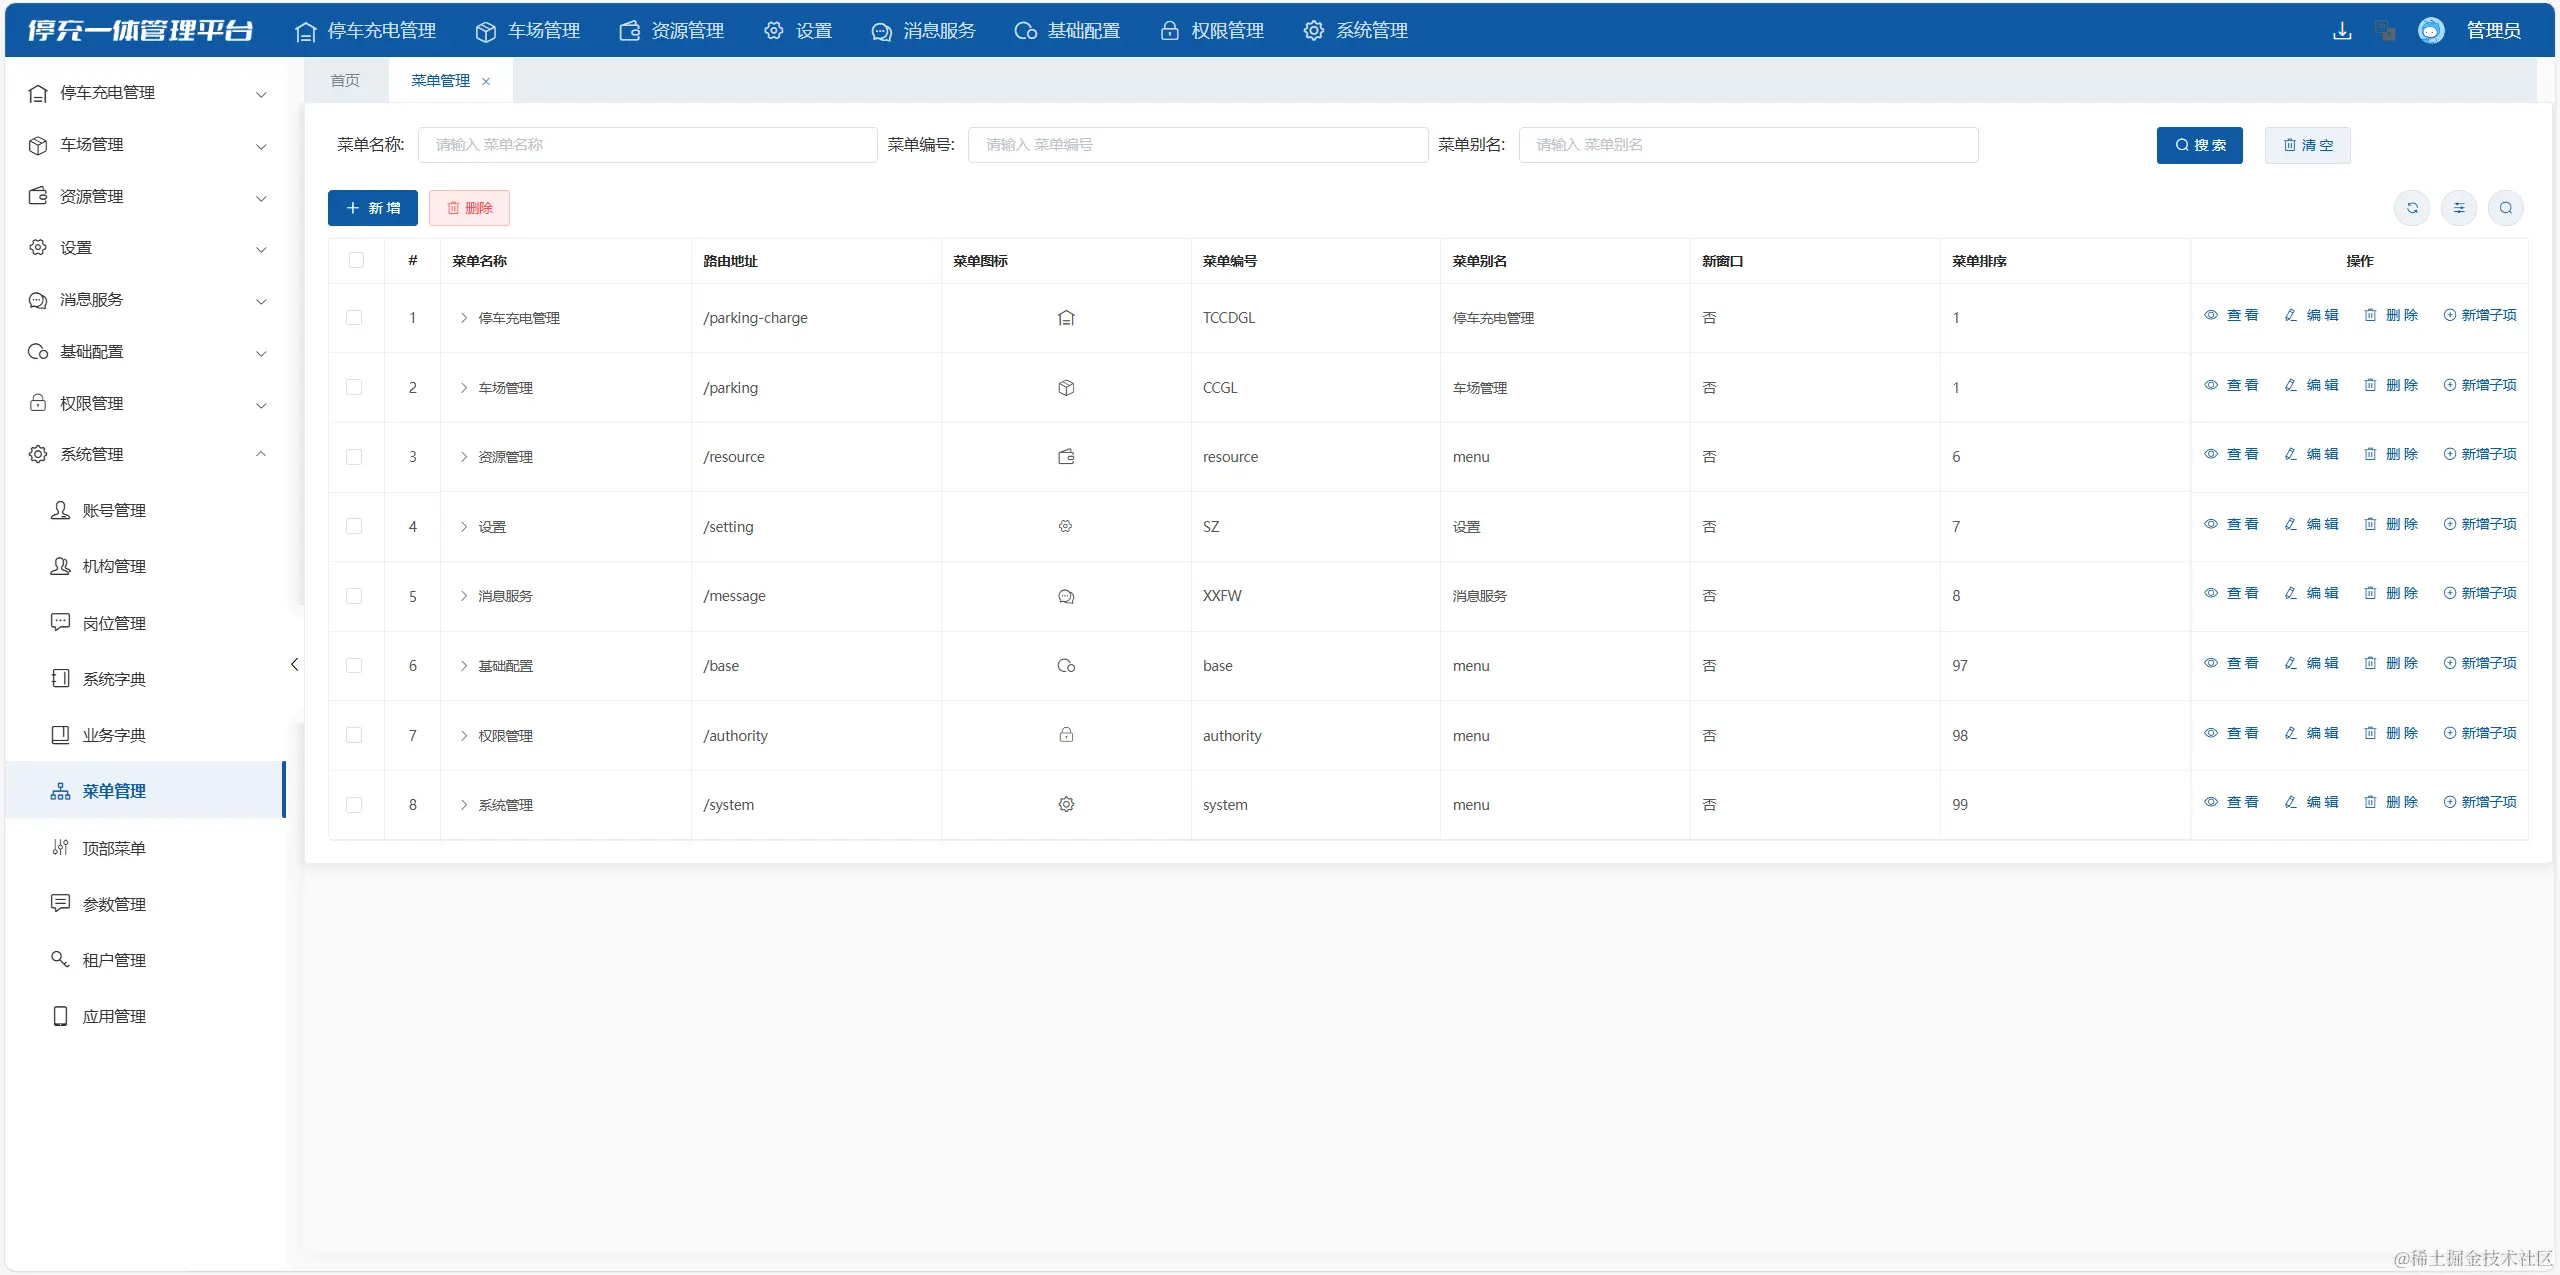This screenshot has height=1275, width=2560.
Task: Collapse sidebar with the left arrow handle
Action: tap(294, 664)
